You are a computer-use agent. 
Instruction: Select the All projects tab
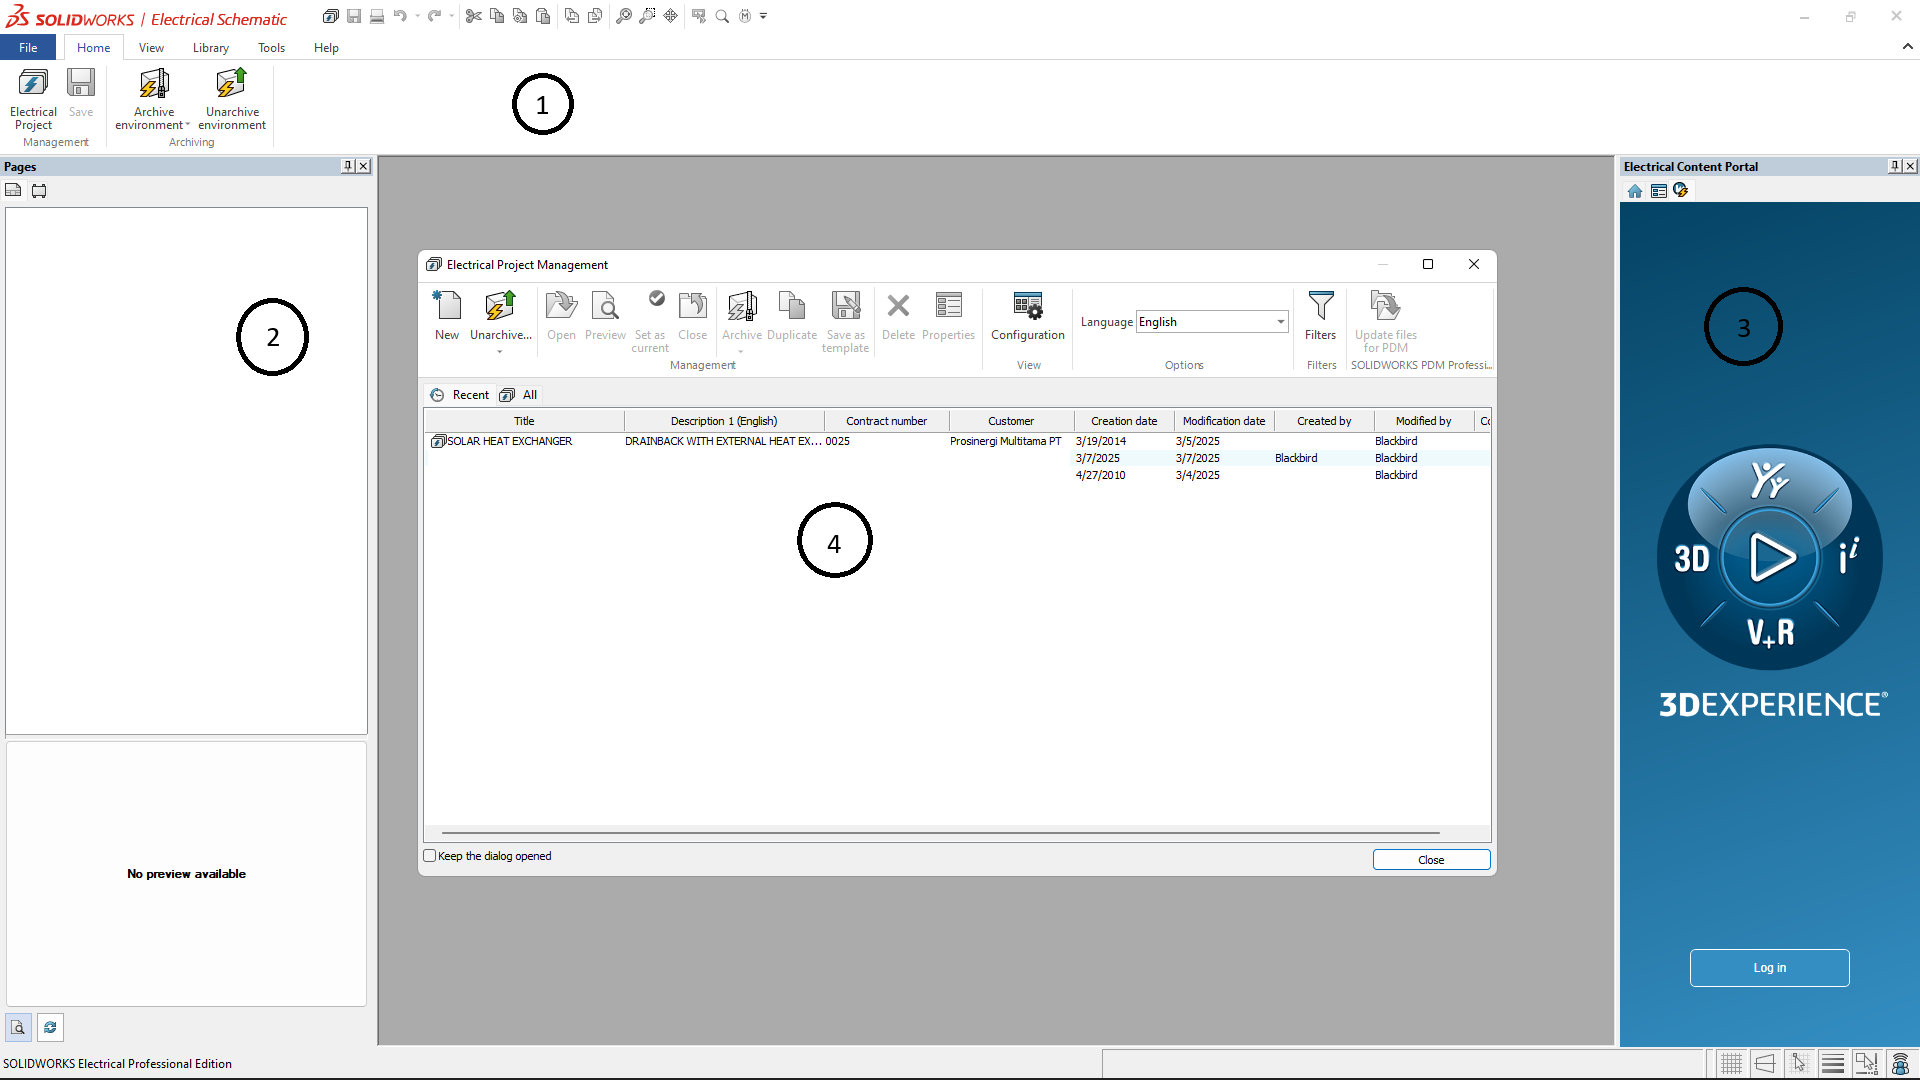click(520, 395)
